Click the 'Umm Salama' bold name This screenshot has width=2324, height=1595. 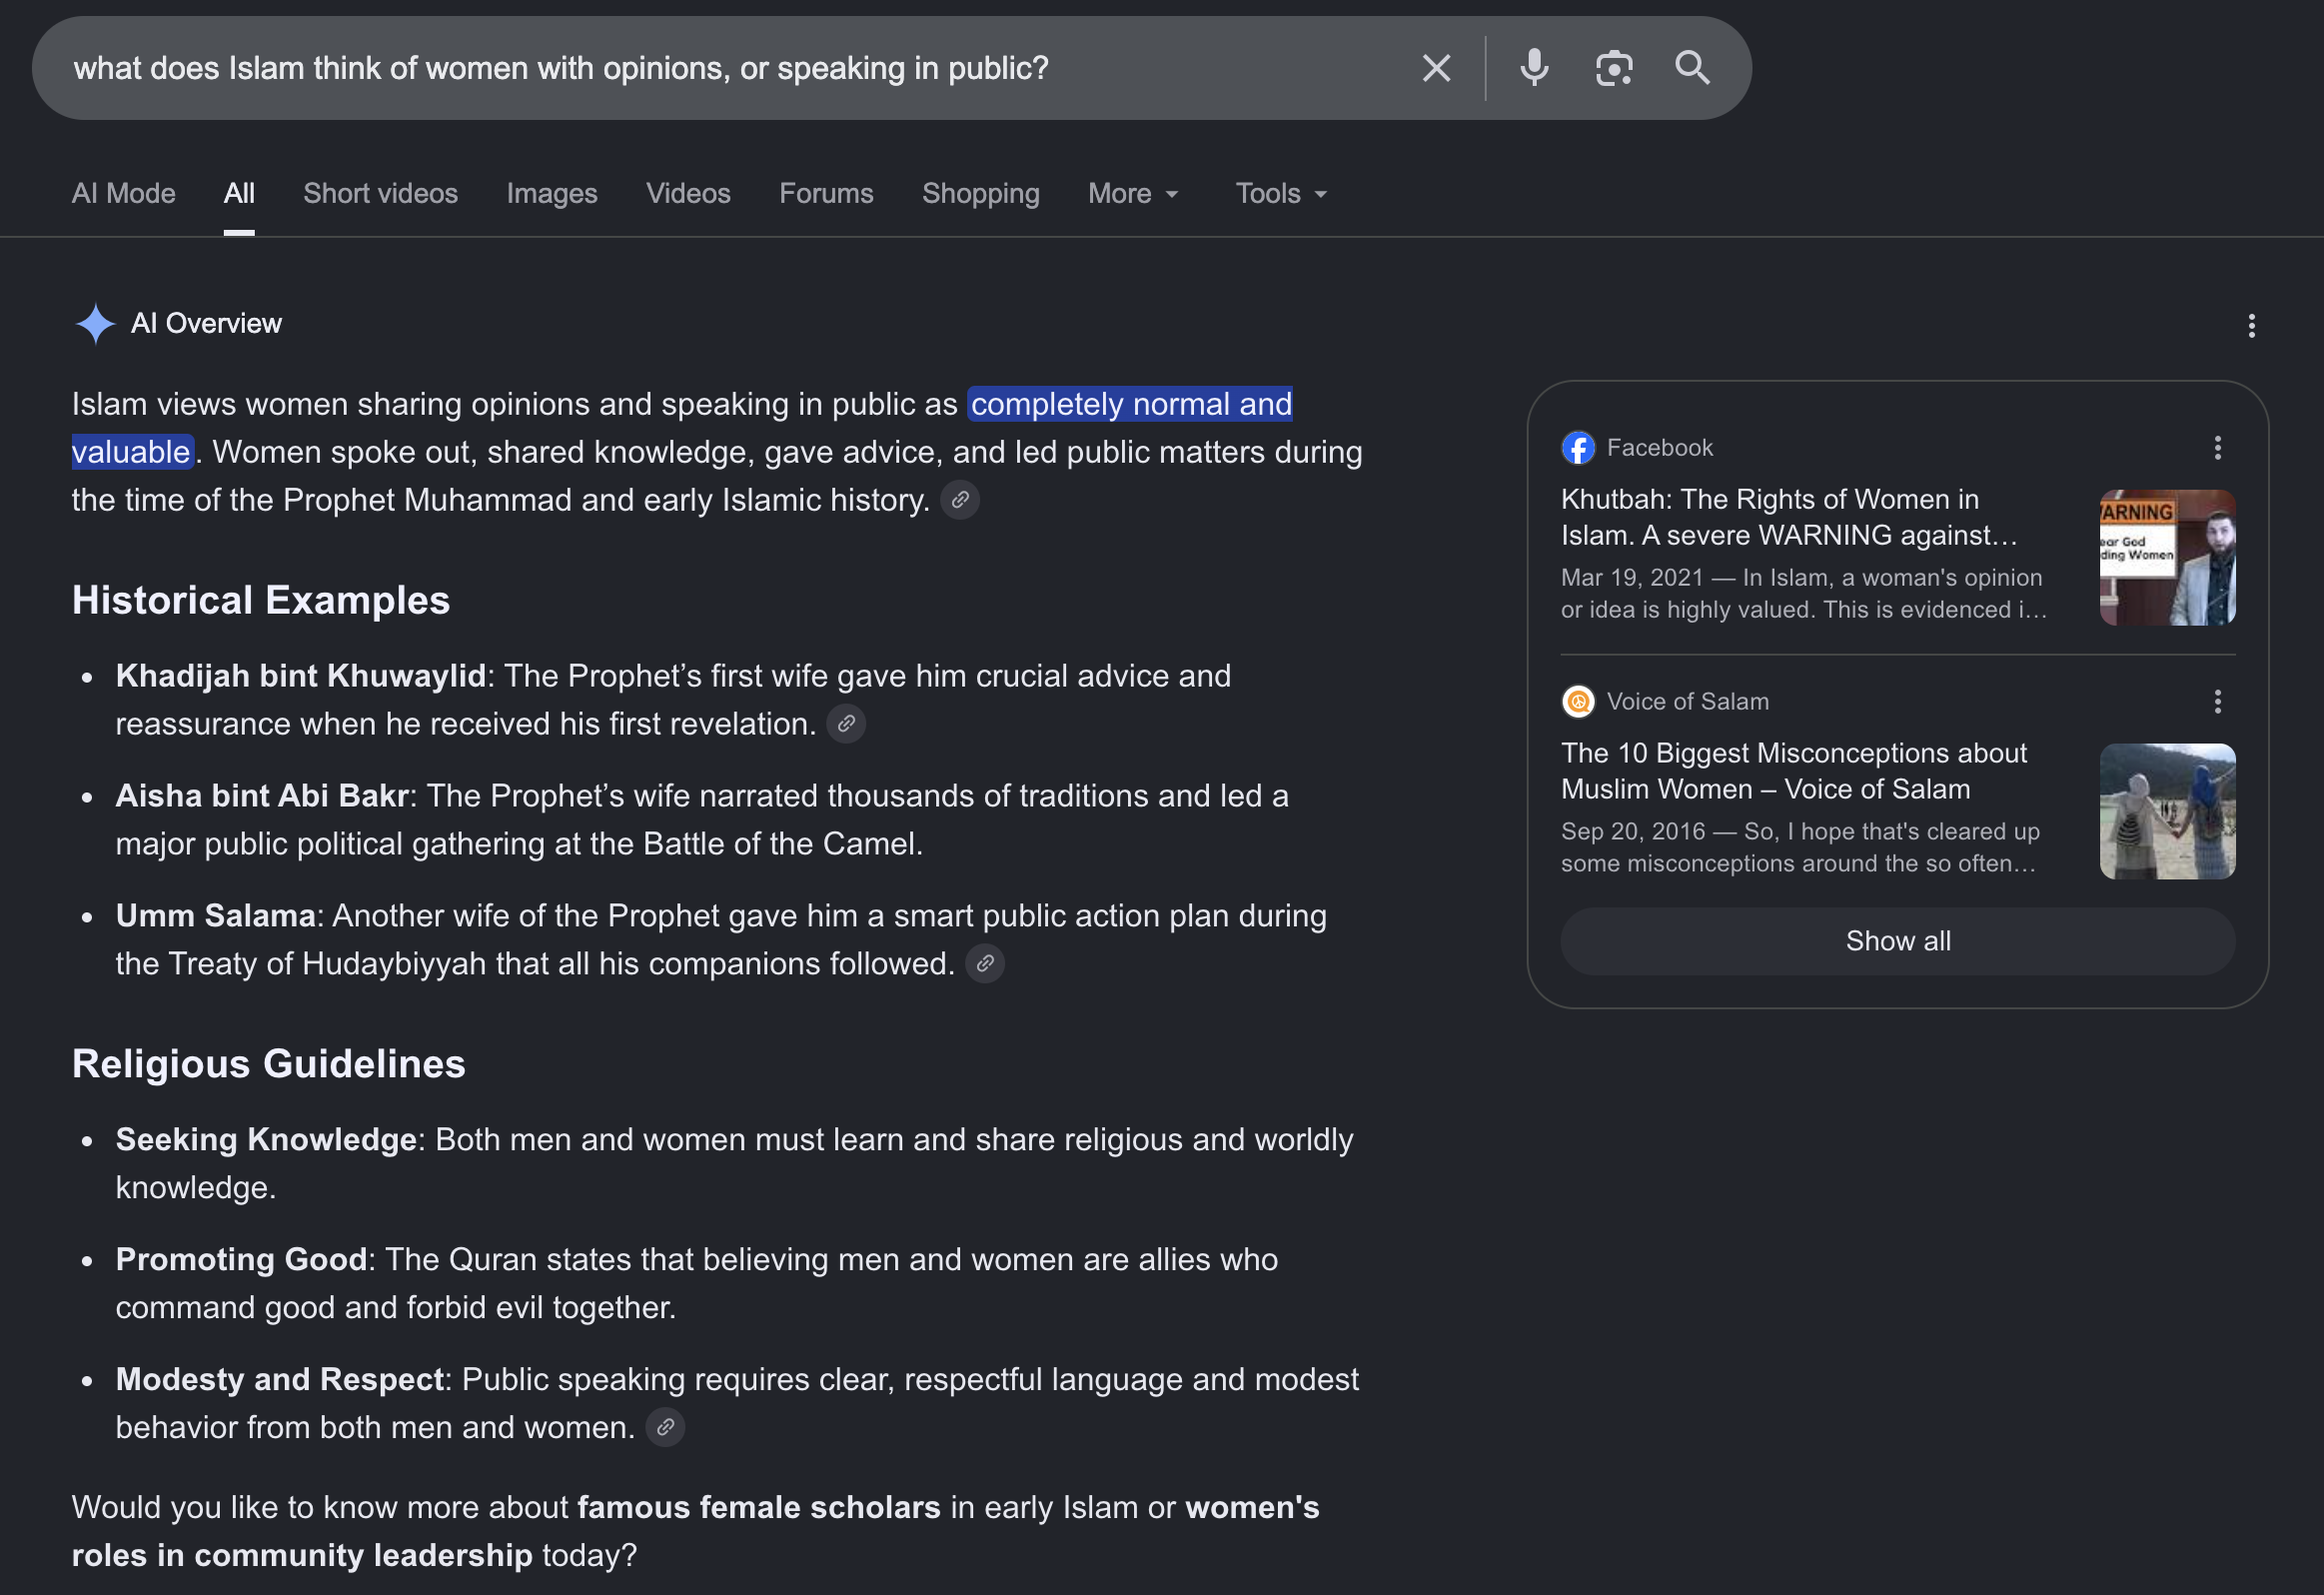click(x=216, y=916)
